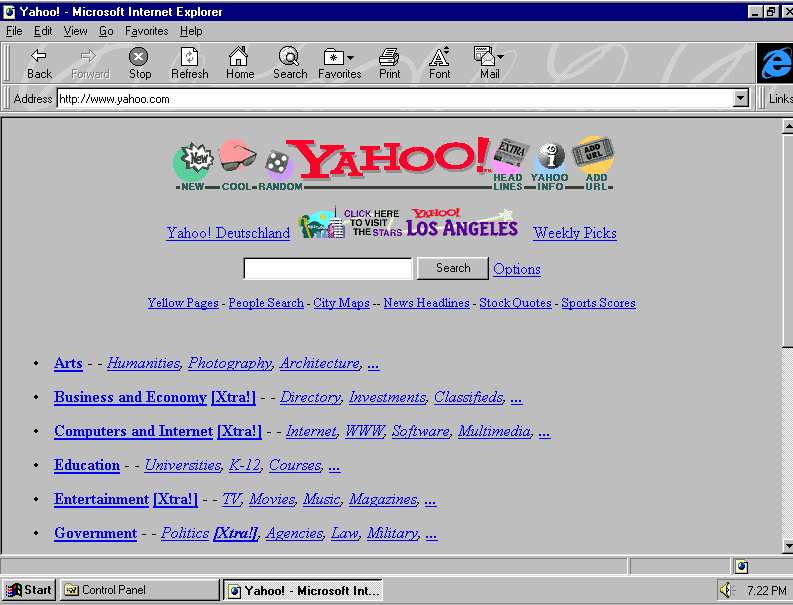Change font size with Font button

click(439, 63)
